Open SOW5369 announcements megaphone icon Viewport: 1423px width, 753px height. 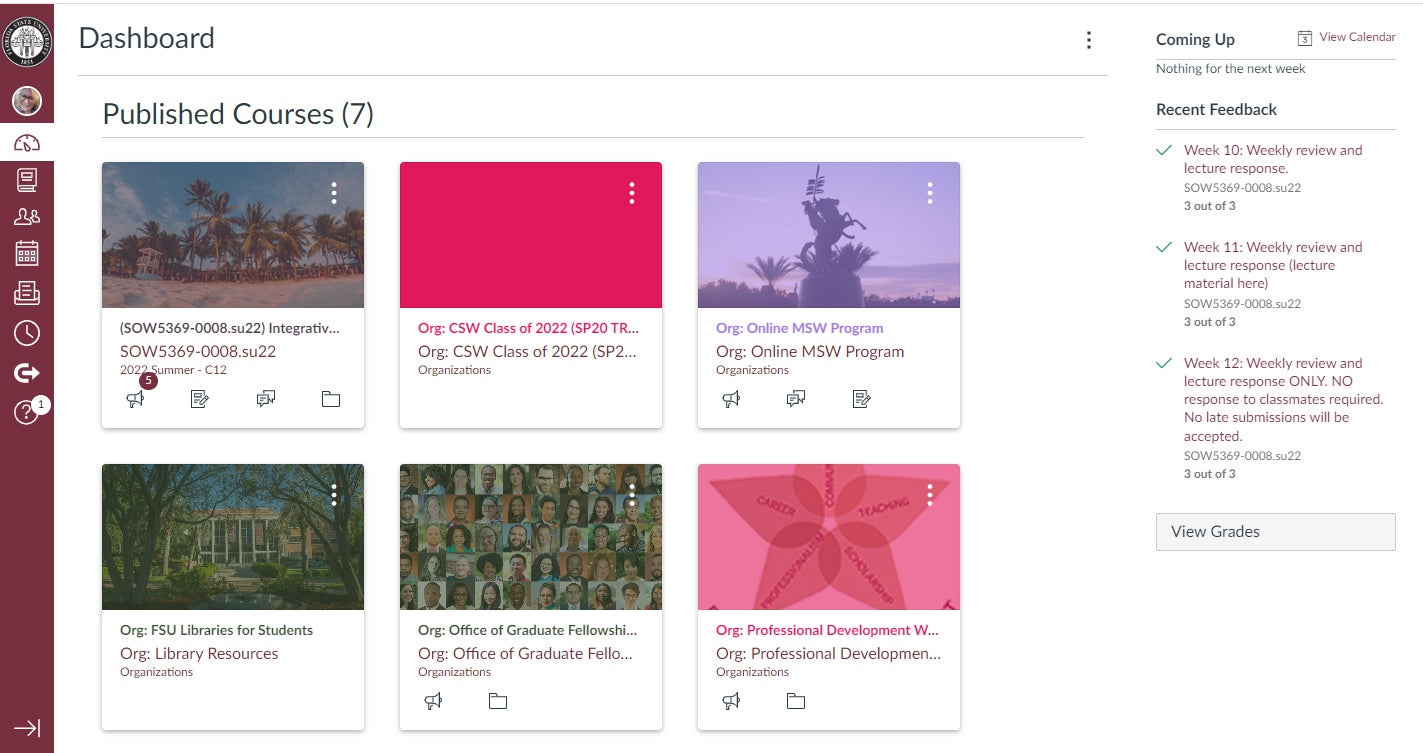pyautogui.click(x=135, y=400)
